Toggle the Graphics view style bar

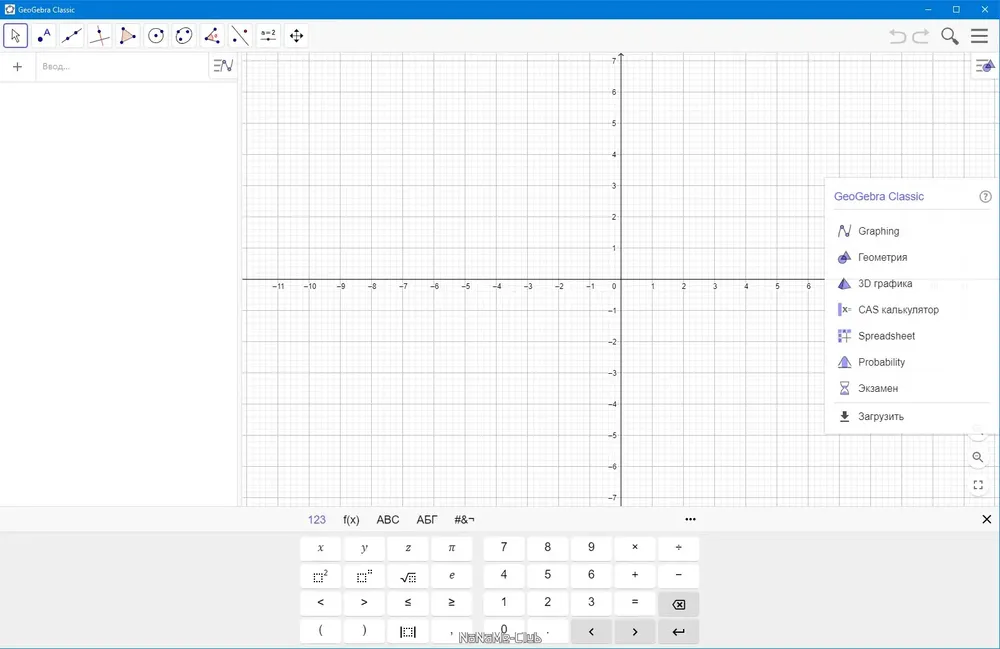click(x=985, y=66)
